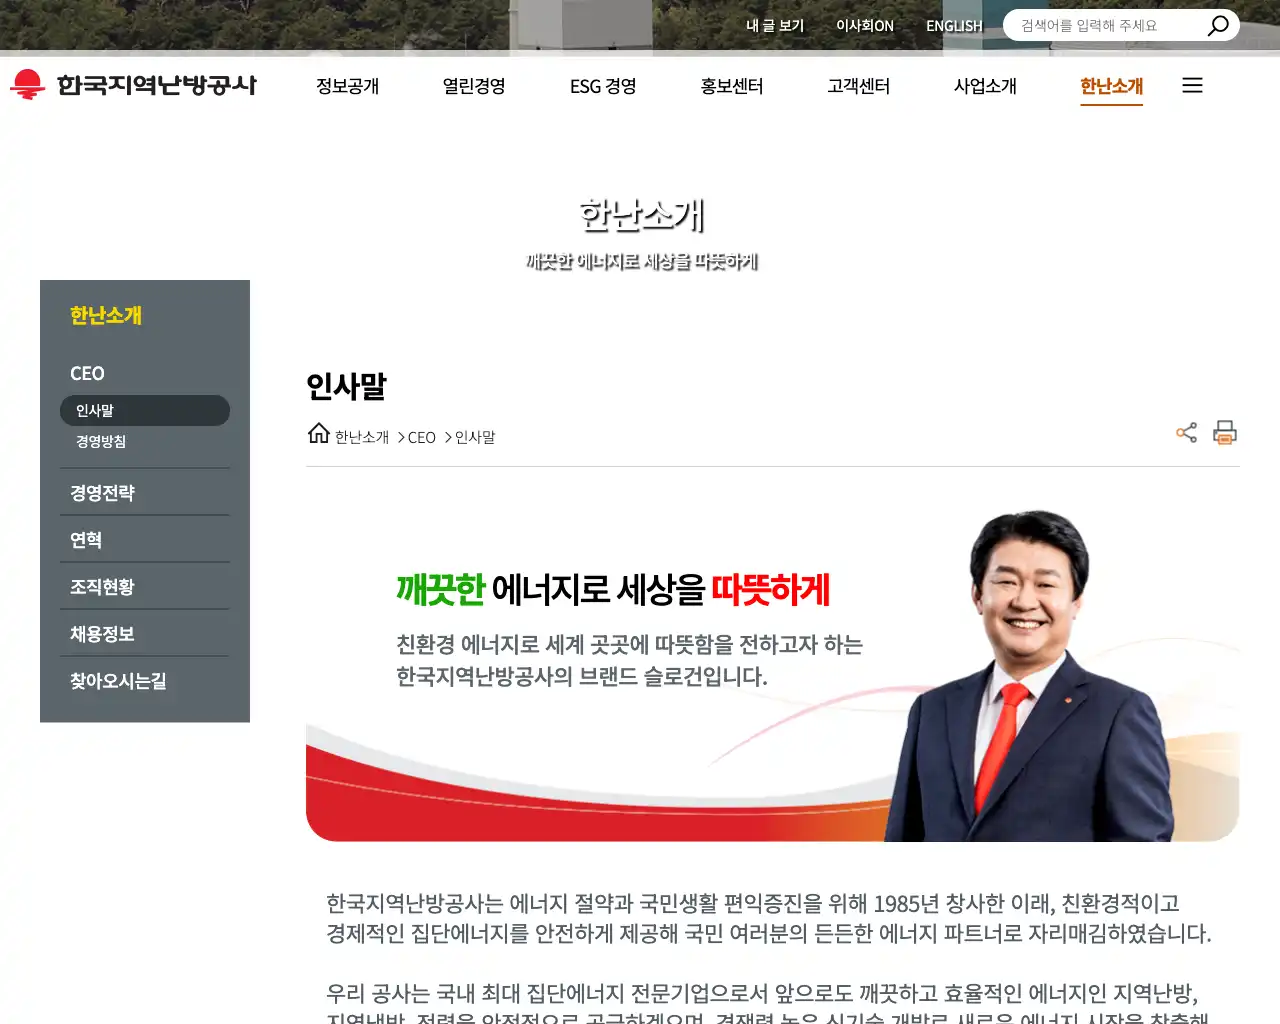Open 정보공개 menu
The image size is (1280, 1024).
point(348,86)
